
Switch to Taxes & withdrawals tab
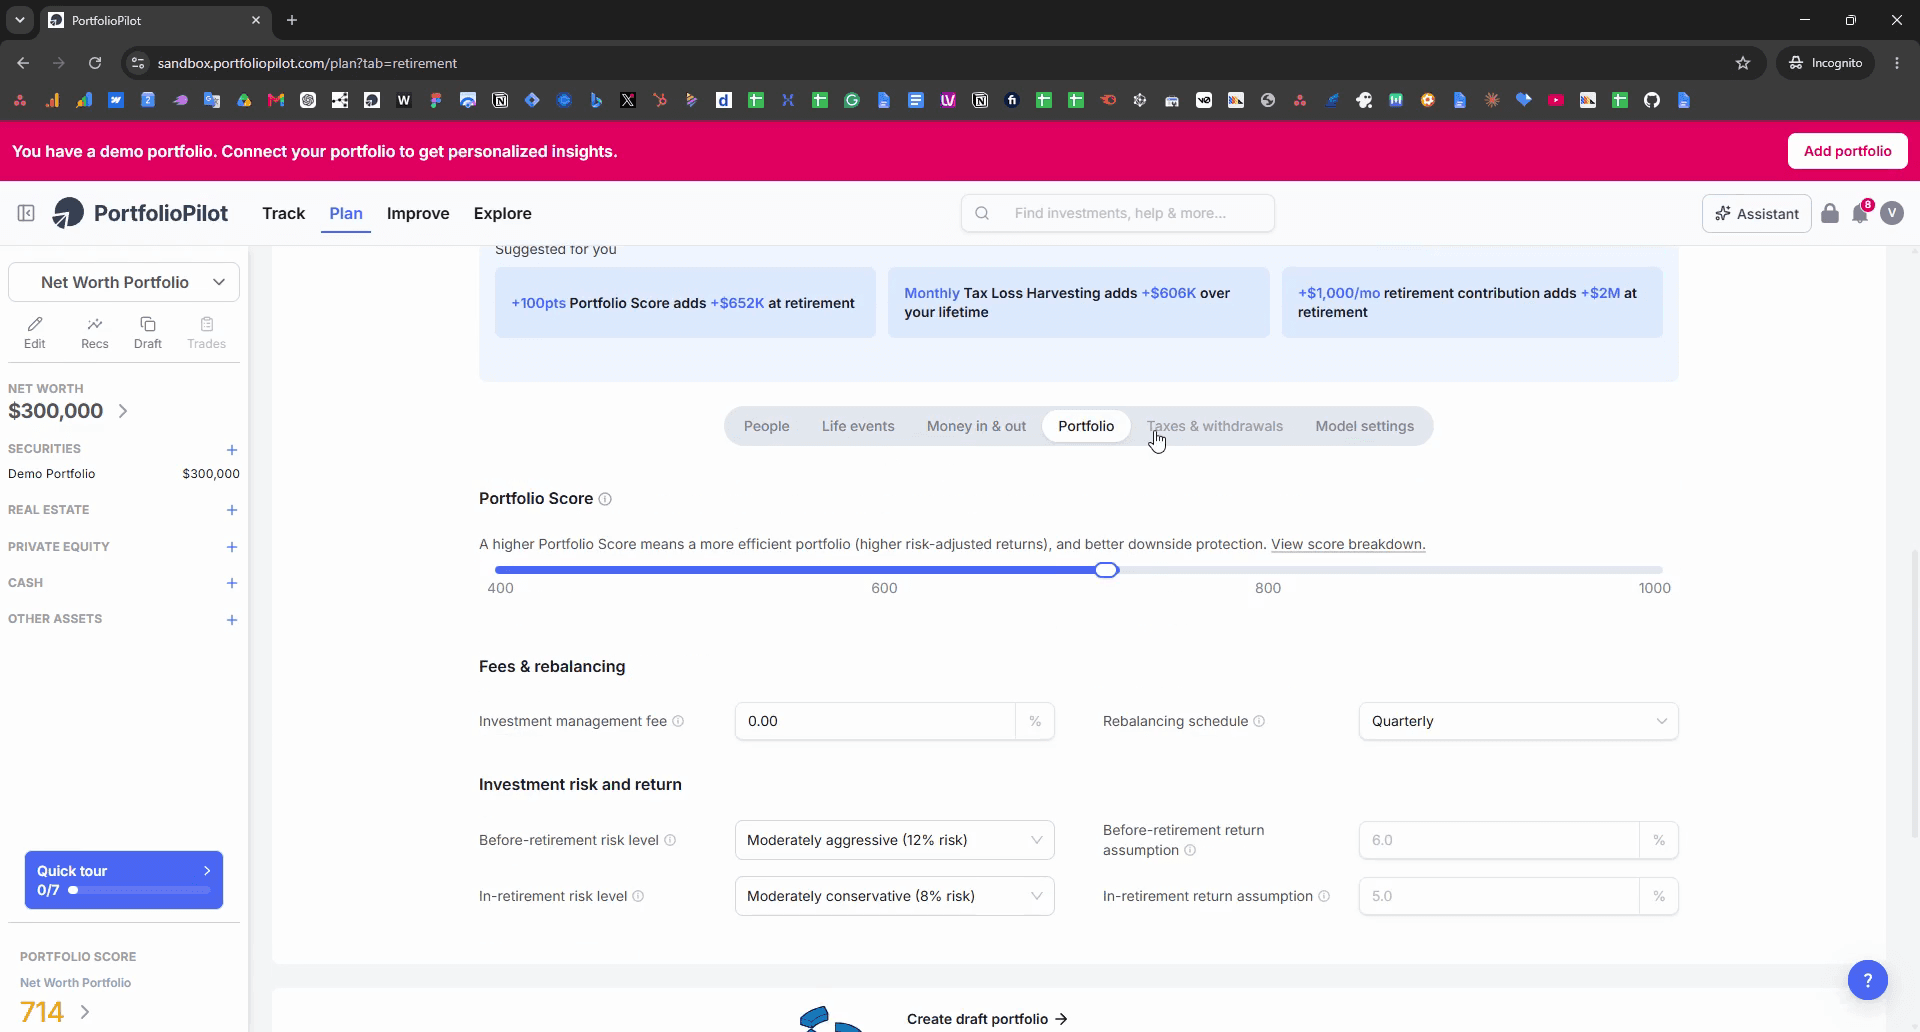[1214, 426]
